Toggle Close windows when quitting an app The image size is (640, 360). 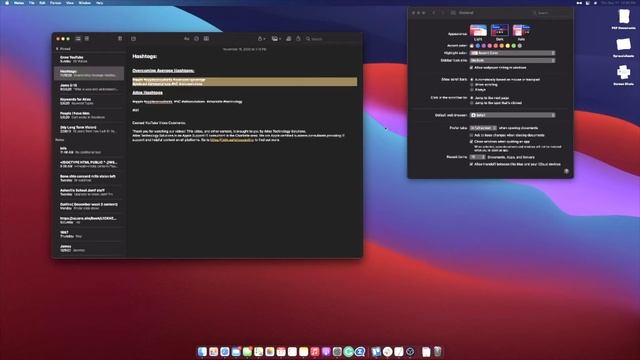471,142
